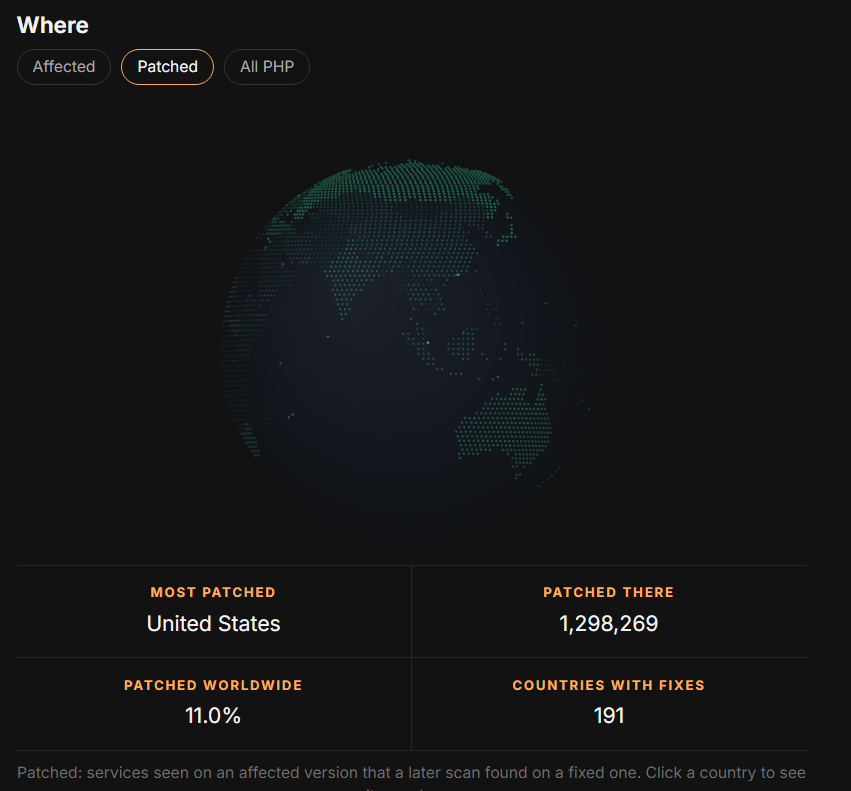This screenshot has height=791, width=851.
Task: Switch to the All PHP view
Action: coord(267,67)
